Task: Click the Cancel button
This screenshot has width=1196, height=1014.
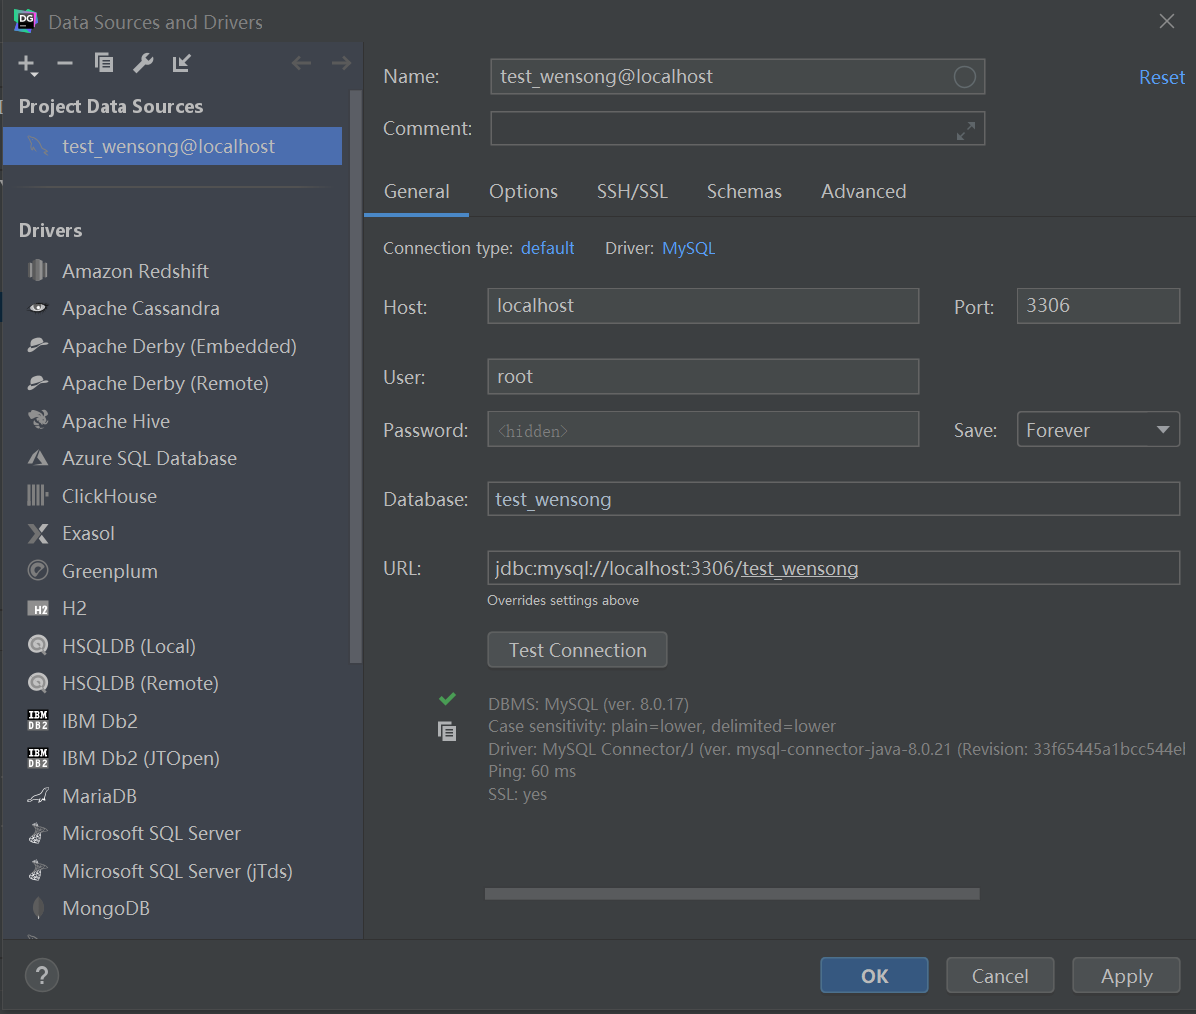Action: (x=1000, y=976)
